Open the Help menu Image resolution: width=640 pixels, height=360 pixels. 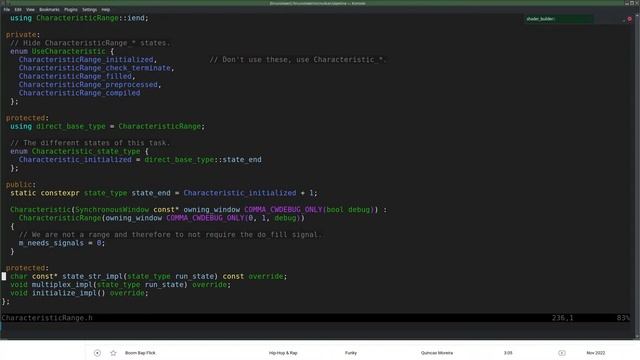106,9
